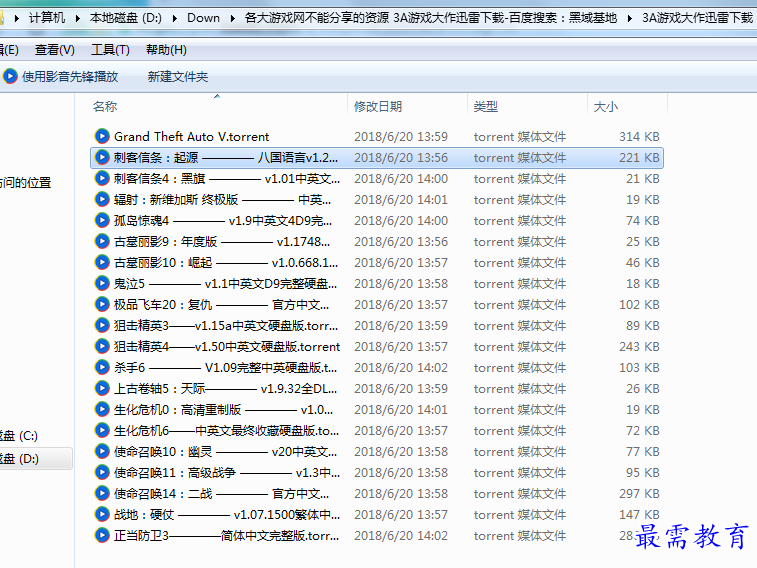
Task: Sort files by the 类型 column header
Action: [x=527, y=106]
